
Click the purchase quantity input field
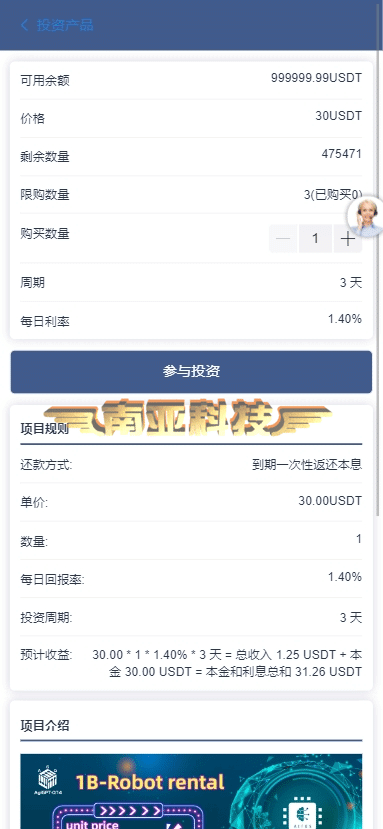point(315,239)
